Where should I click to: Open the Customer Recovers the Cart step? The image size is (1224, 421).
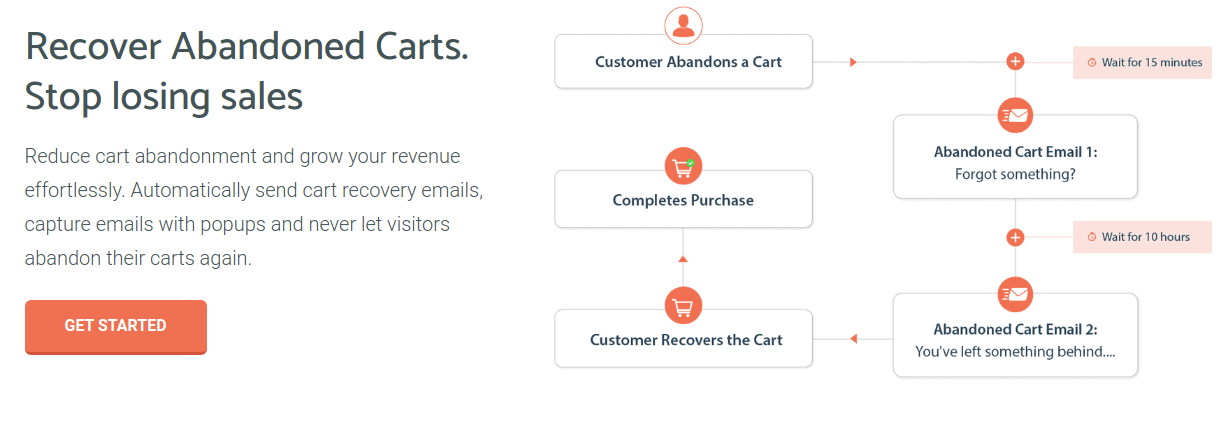[683, 339]
